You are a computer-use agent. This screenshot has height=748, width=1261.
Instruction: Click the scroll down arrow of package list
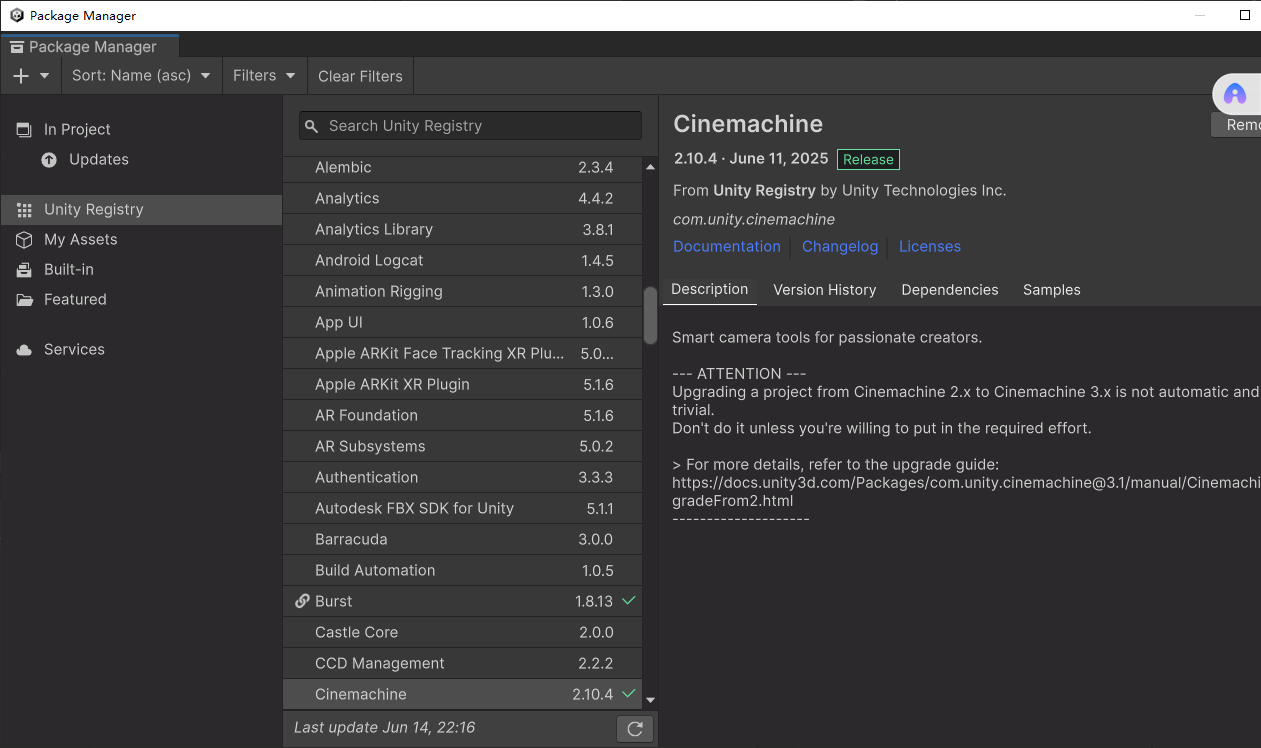[x=650, y=701]
